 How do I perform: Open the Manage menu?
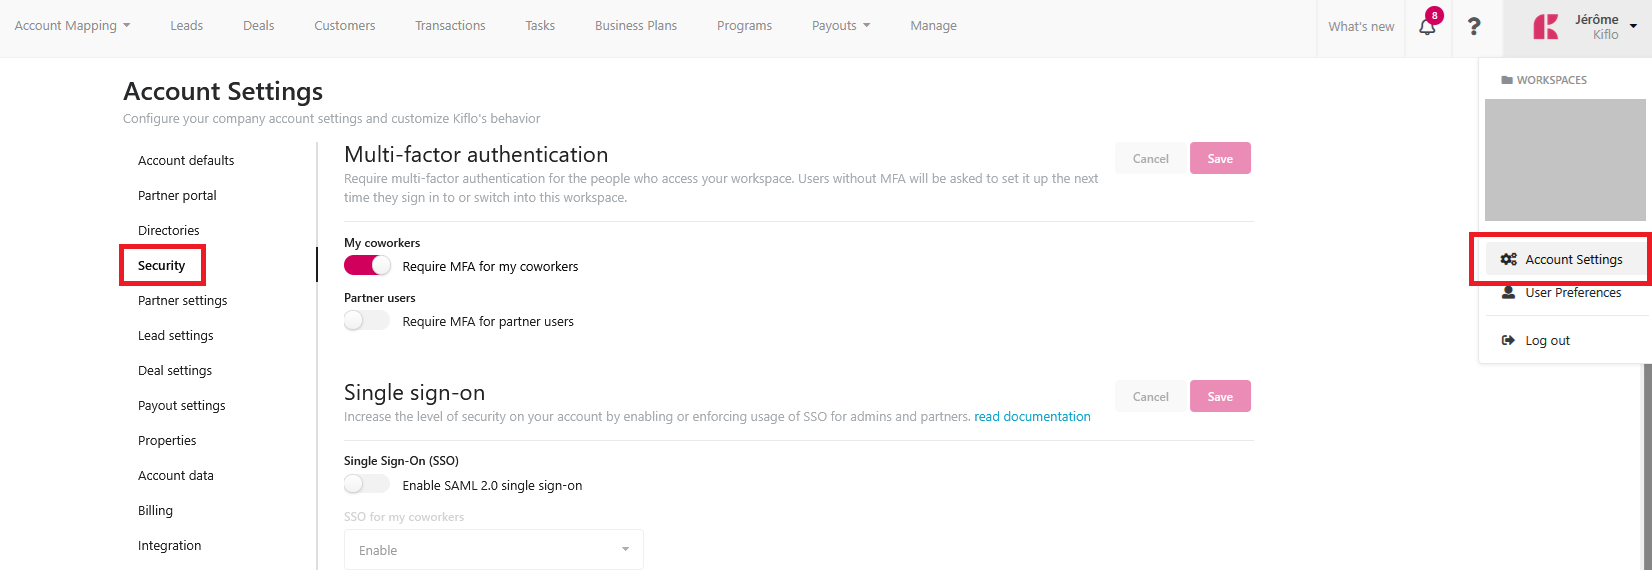933,25
